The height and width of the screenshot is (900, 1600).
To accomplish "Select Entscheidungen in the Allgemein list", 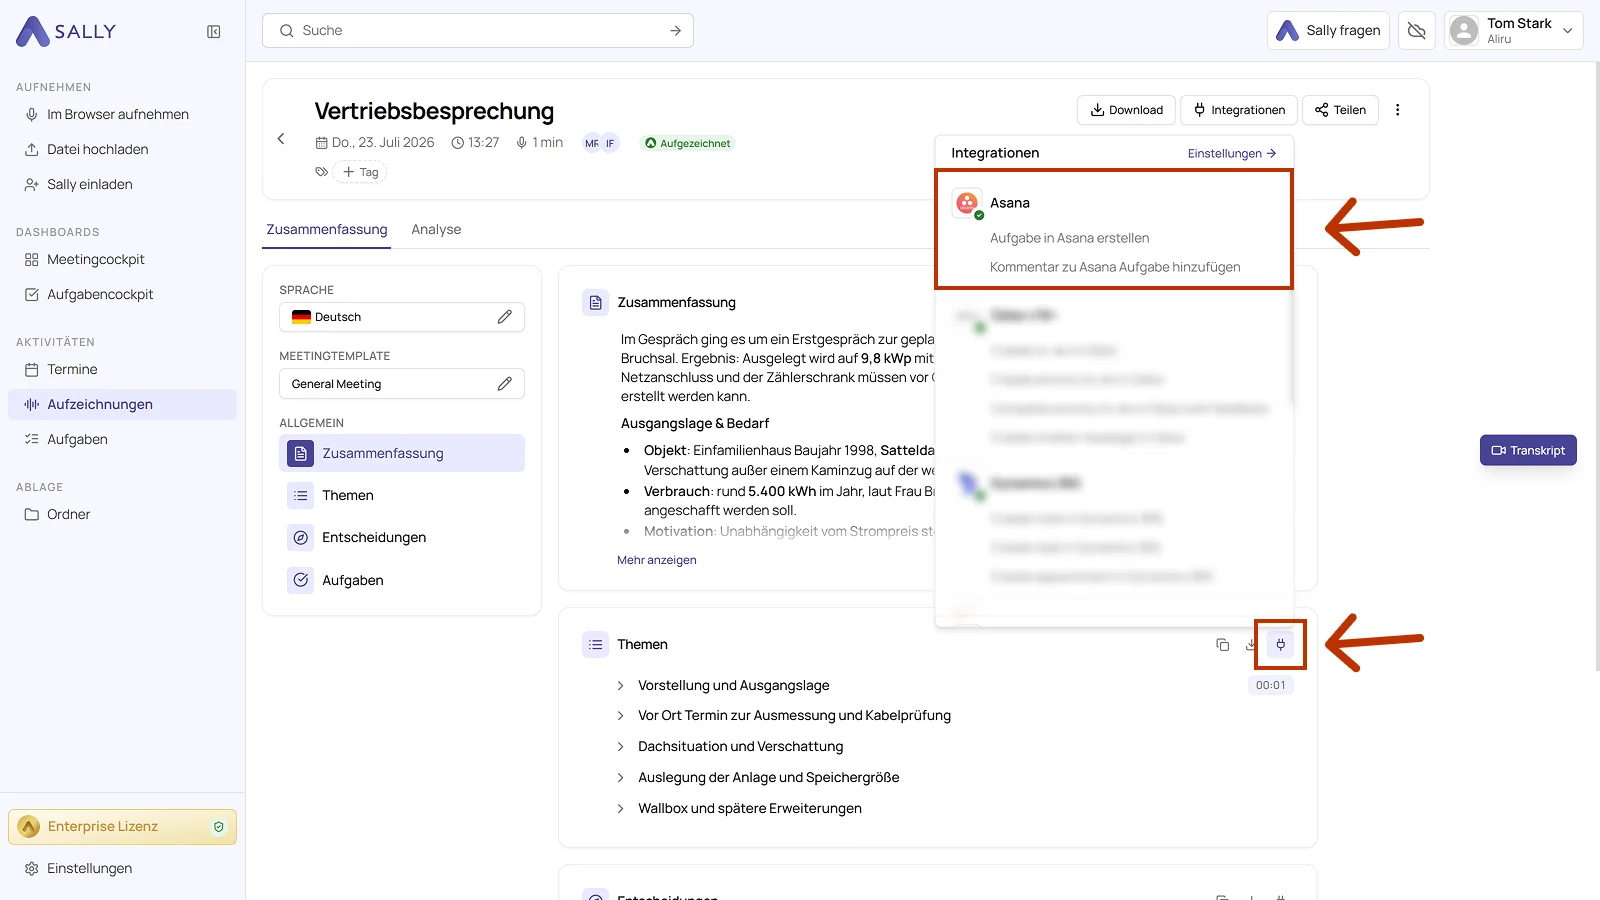I will [x=402, y=538].
